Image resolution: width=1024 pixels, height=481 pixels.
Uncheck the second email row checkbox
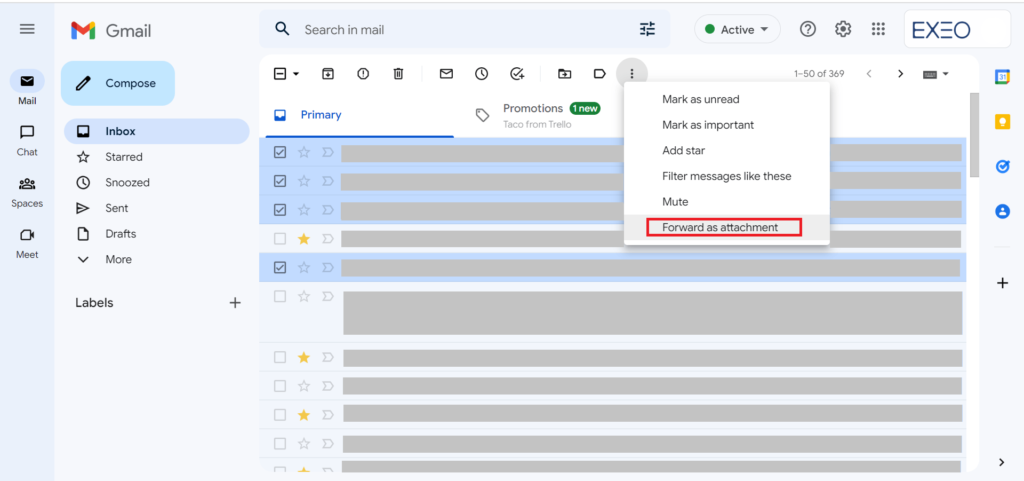click(280, 181)
